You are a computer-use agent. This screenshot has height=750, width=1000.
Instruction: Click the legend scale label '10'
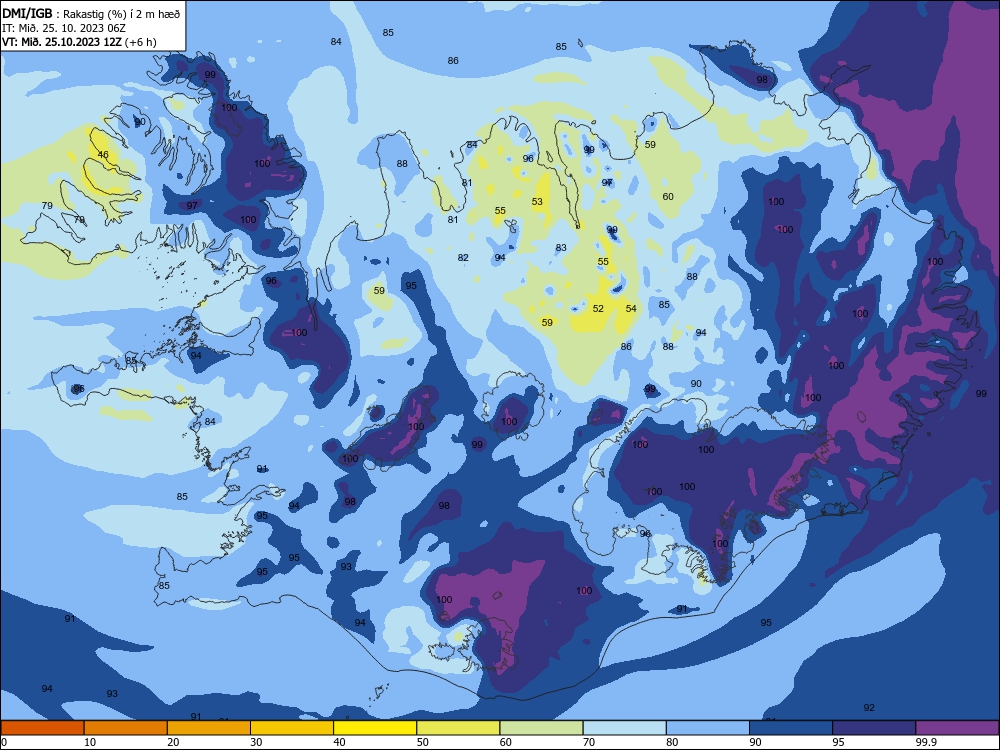[x=90, y=742]
